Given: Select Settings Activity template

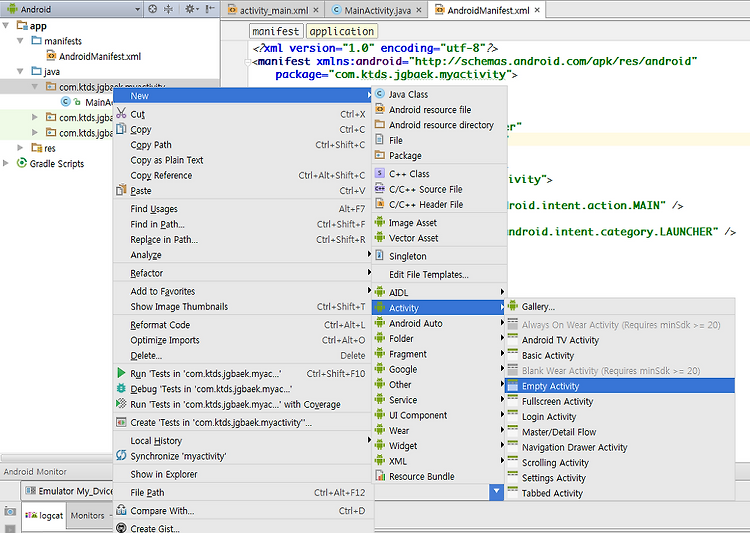Looking at the screenshot, I should (x=620, y=477).
